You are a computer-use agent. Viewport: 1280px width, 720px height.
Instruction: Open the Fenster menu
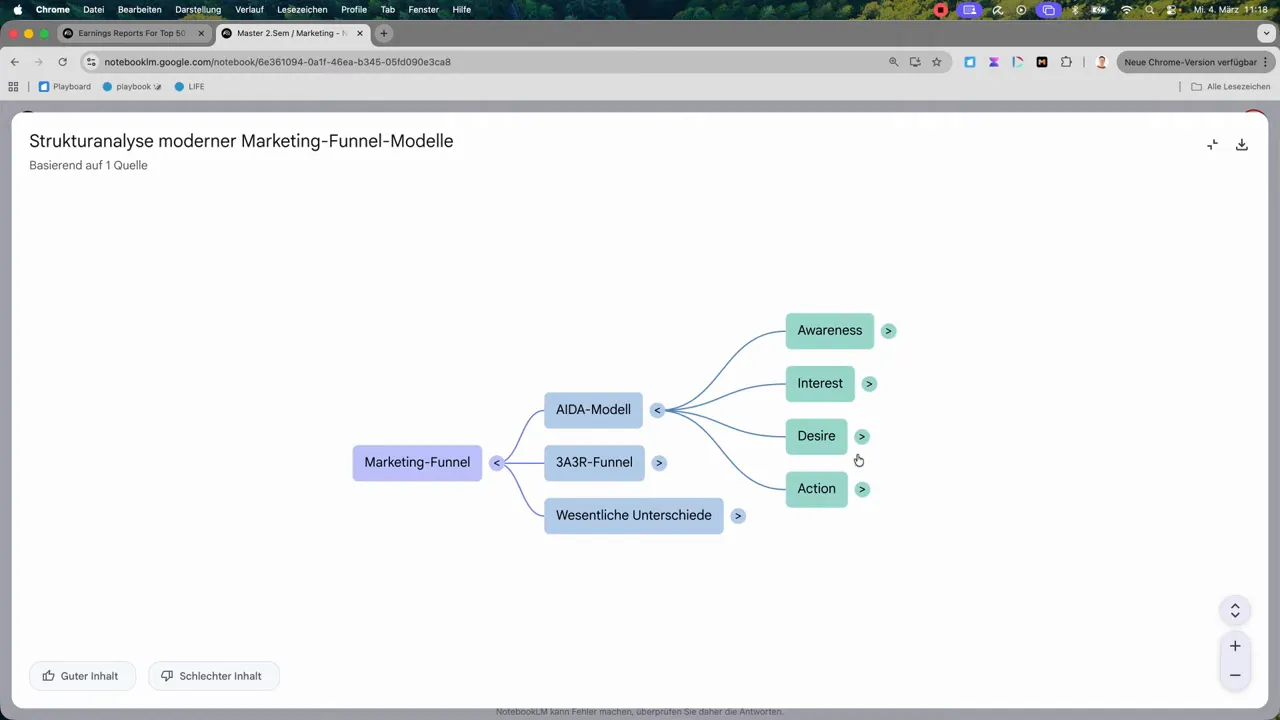pos(424,10)
